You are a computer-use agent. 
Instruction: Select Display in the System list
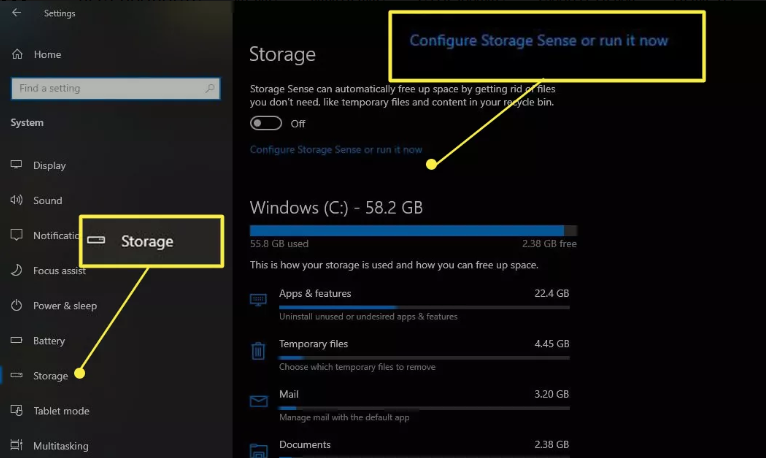(49, 166)
